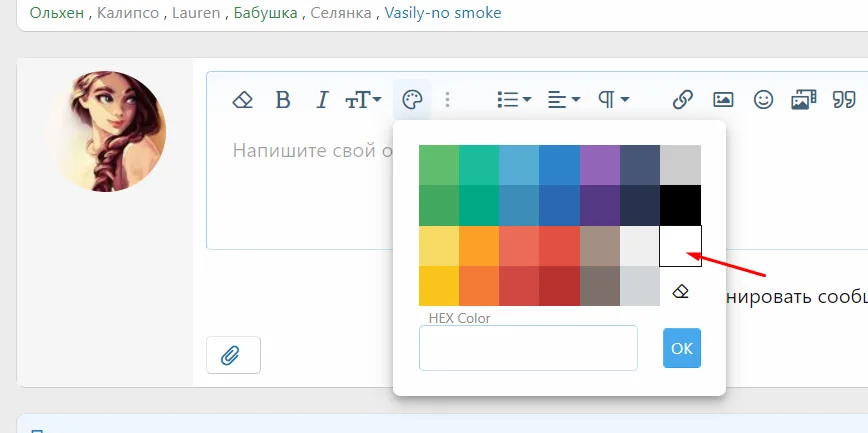The image size is (868, 433).
Task: Click the text color palette icon
Action: point(412,100)
